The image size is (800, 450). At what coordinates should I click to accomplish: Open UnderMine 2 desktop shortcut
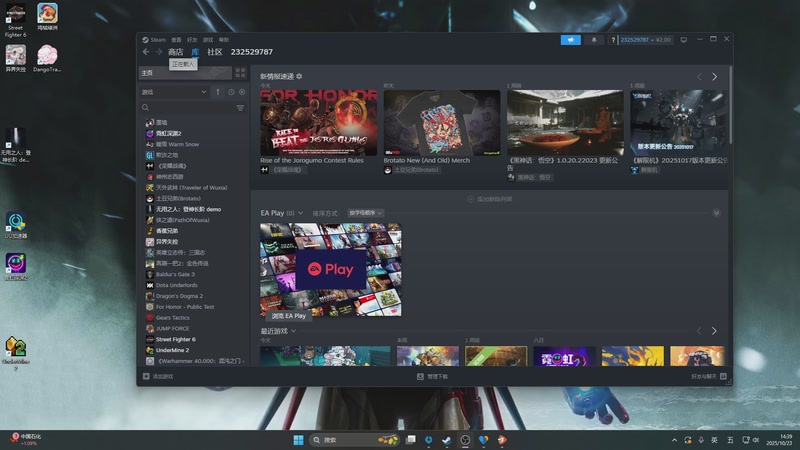[16, 352]
